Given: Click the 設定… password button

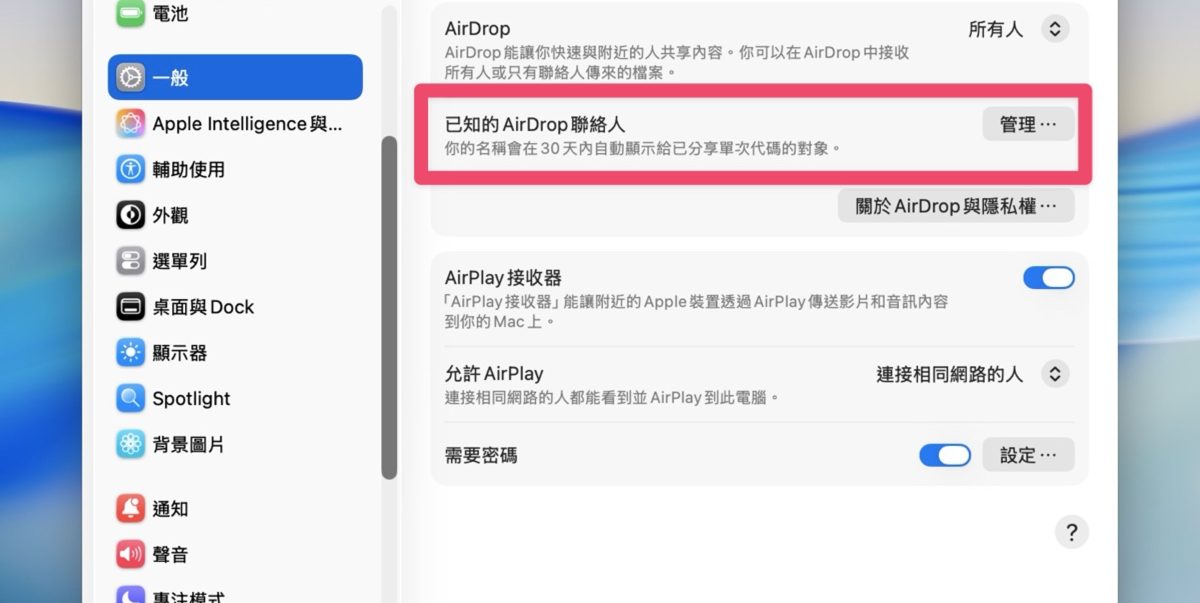Looking at the screenshot, I should (x=1028, y=455).
